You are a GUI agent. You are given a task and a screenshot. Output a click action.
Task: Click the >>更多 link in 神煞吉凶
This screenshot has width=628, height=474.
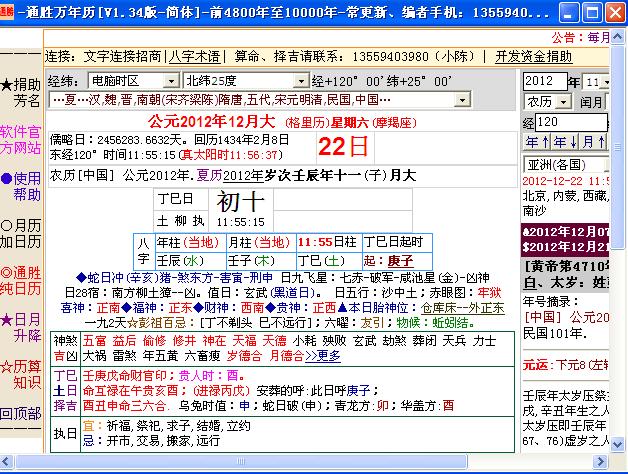(x=323, y=356)
